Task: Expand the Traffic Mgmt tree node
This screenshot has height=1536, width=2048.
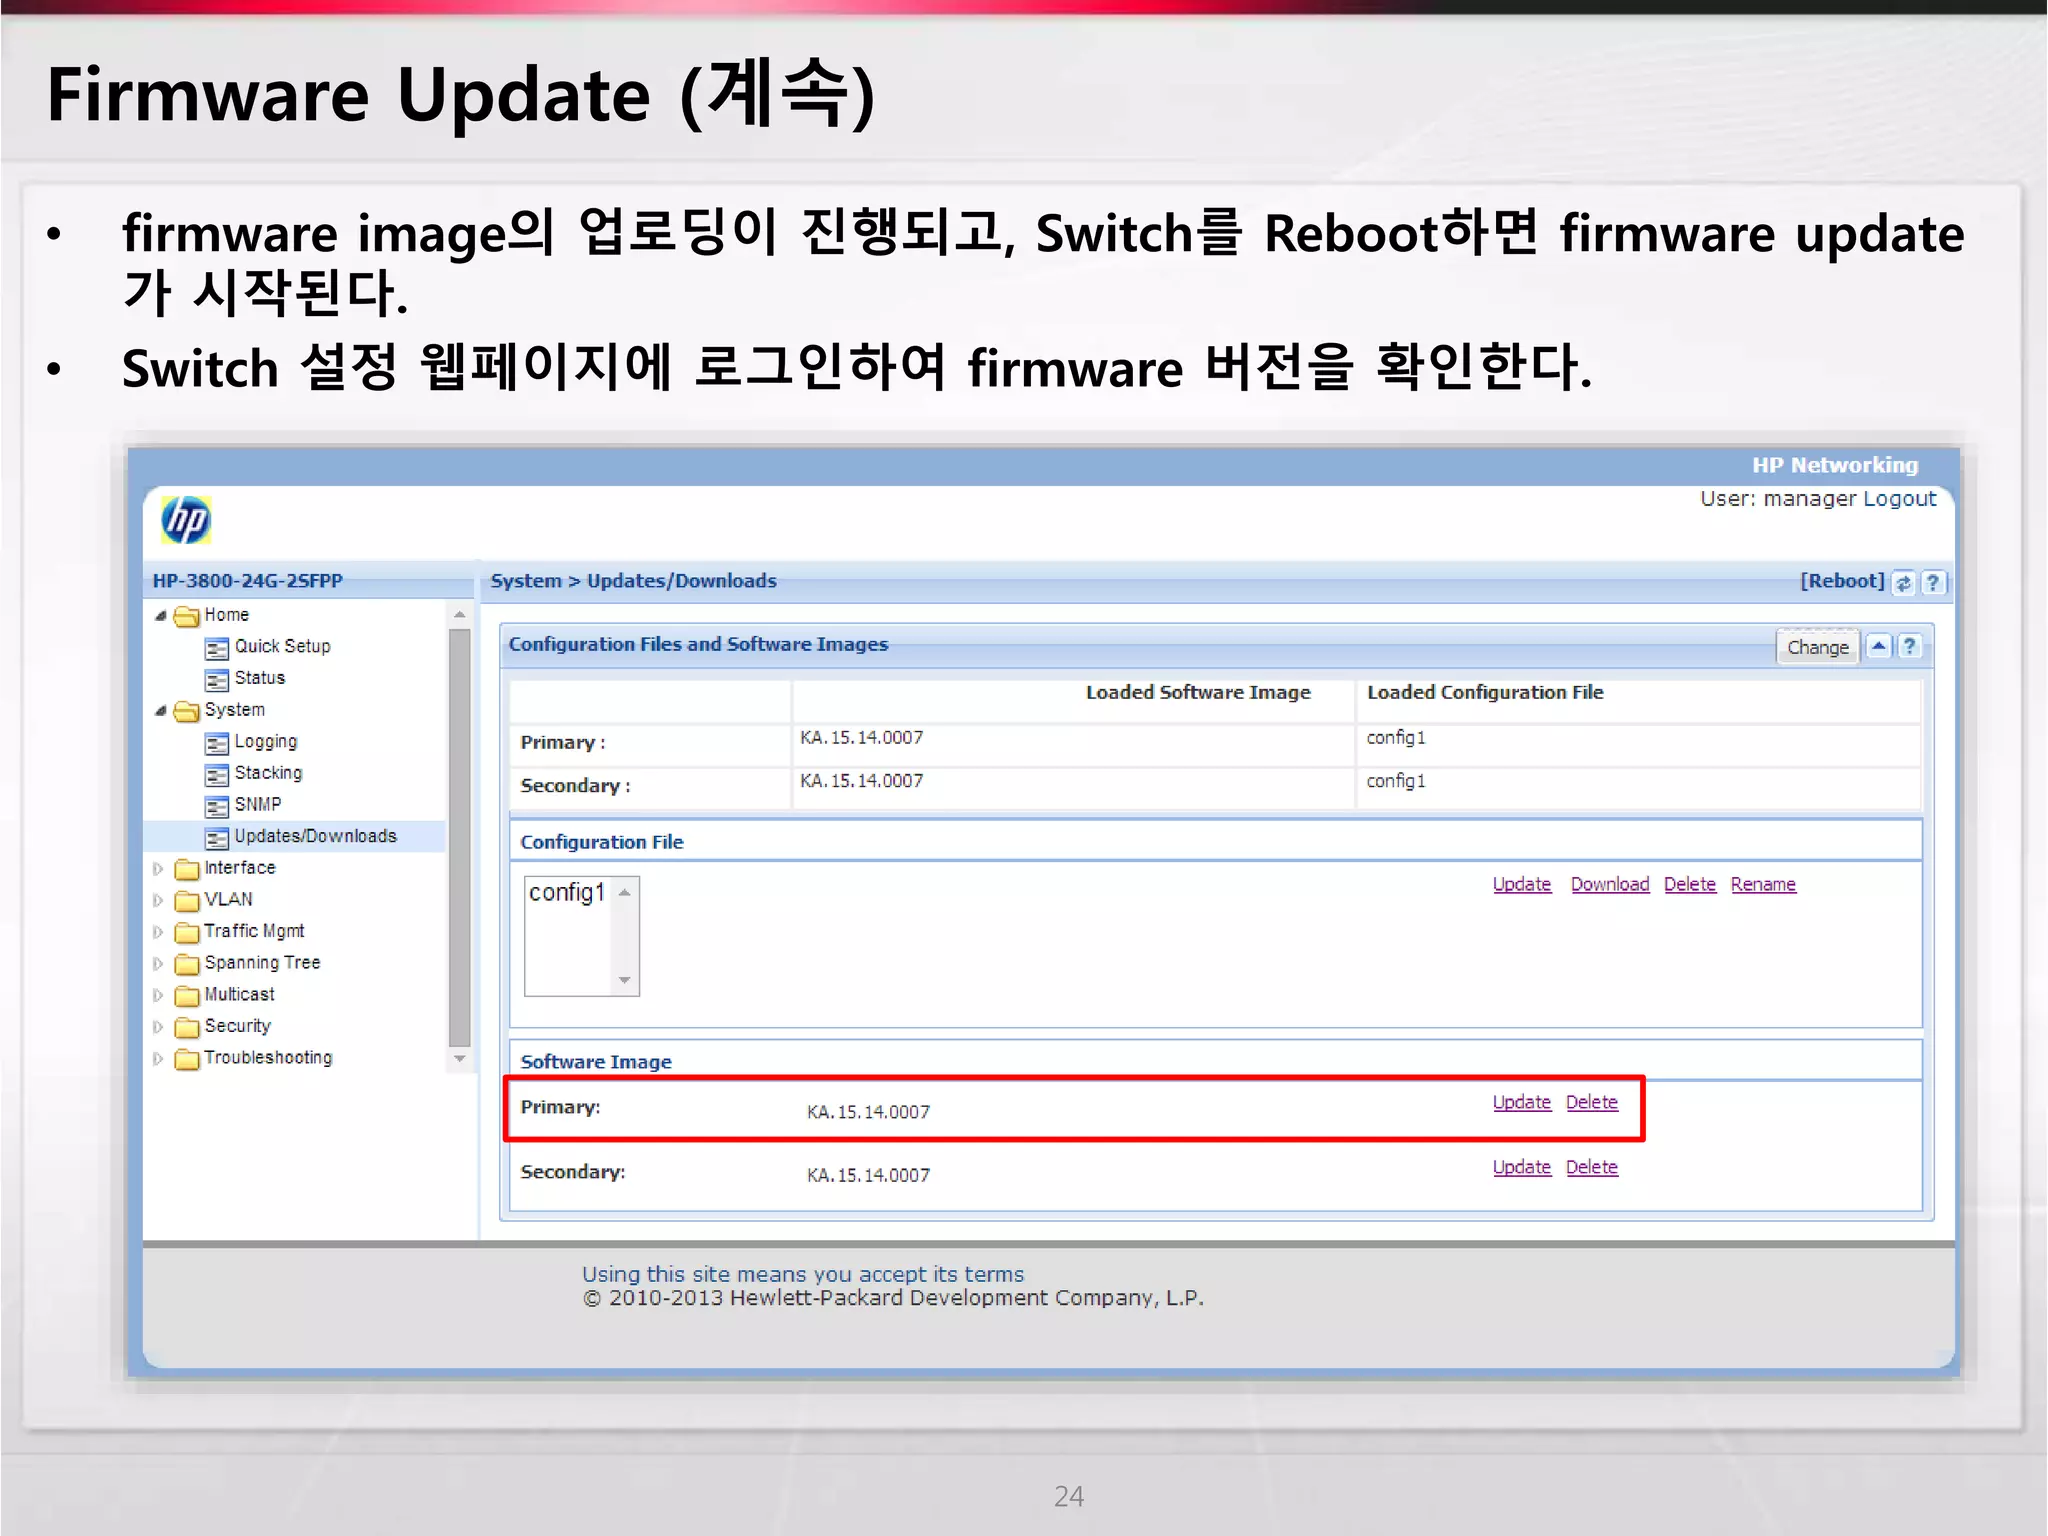Action: (158, 932)
